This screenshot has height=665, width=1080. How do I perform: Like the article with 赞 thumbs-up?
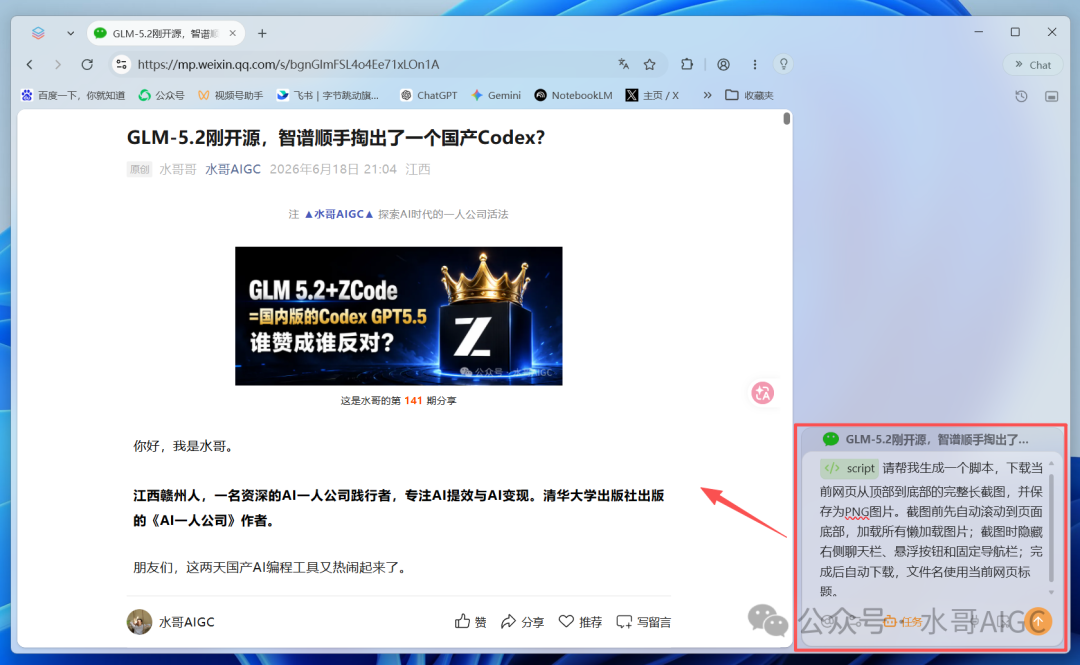click(x=470, y=622)
